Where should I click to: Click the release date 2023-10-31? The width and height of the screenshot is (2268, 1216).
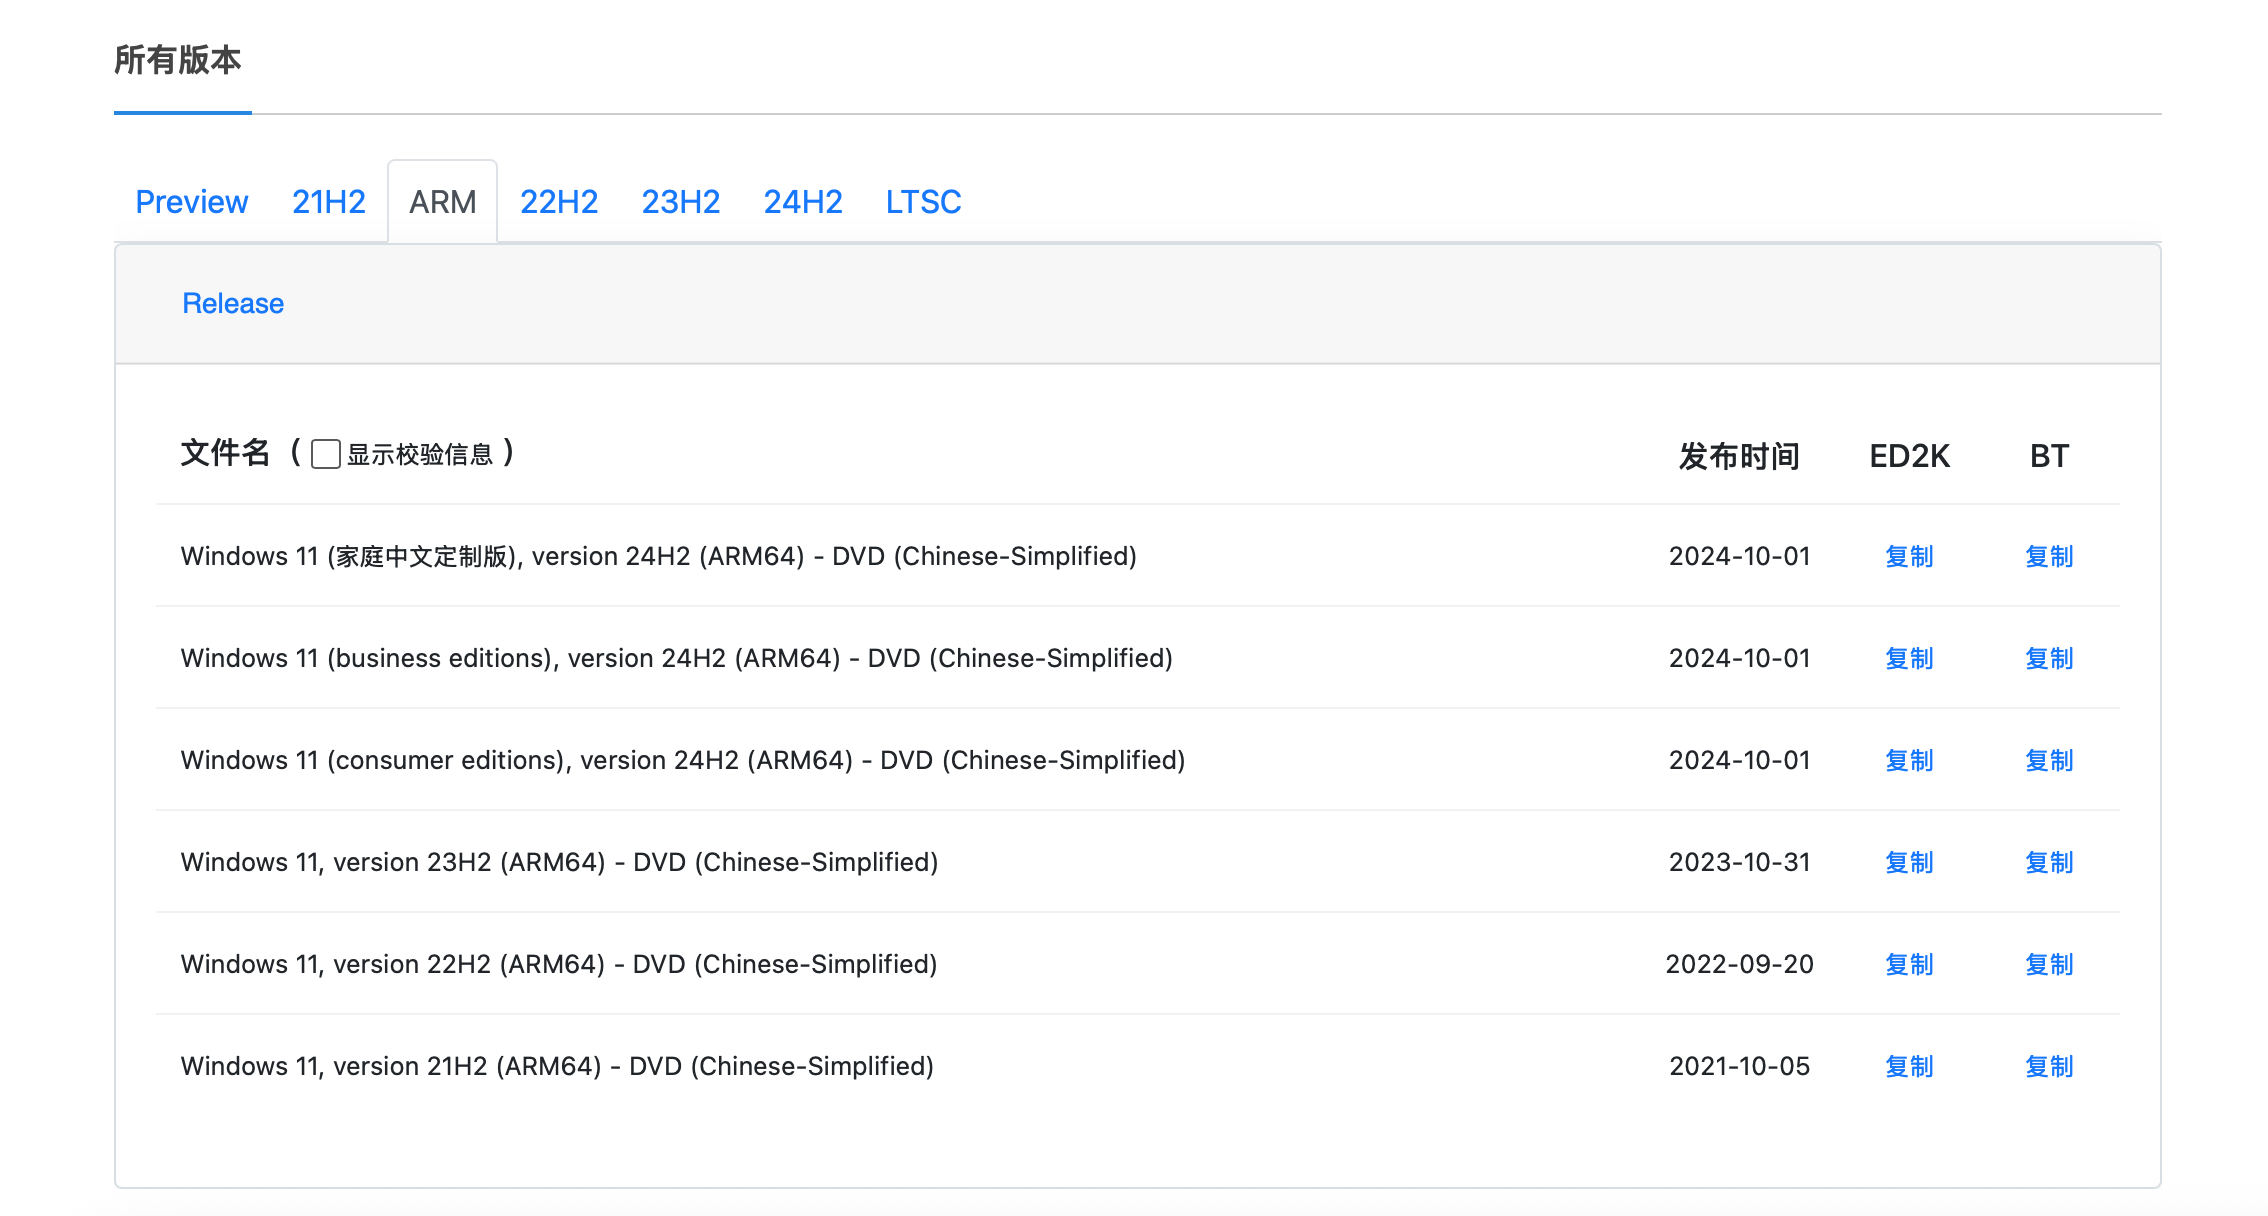(1739, 862)
